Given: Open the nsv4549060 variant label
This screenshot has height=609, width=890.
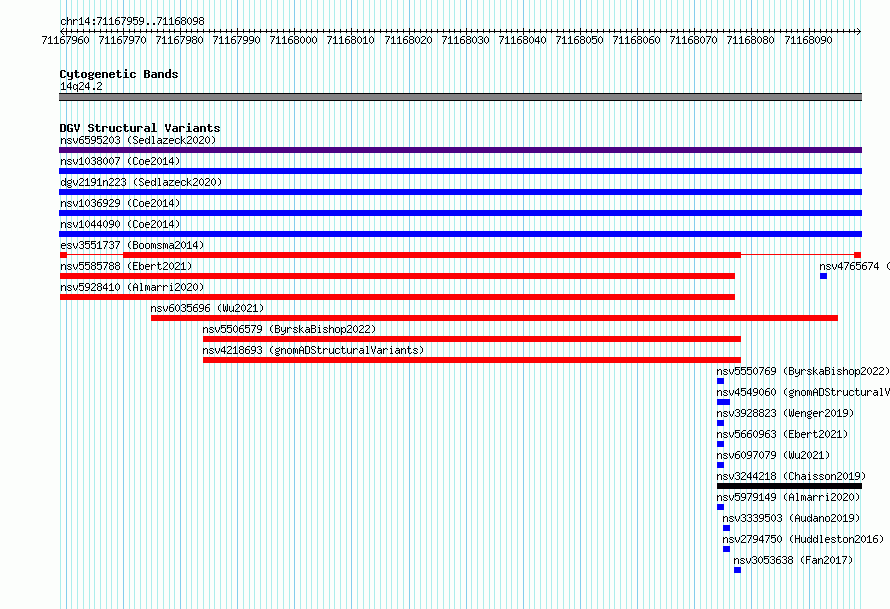Looking at the screenshot, I should [803, 392].
